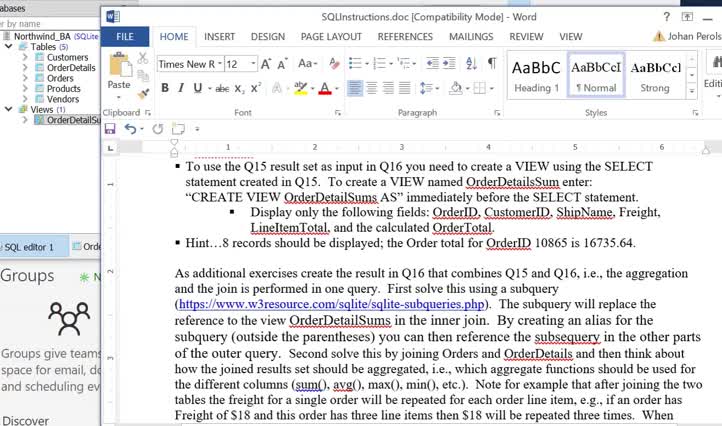Apply the Heading 1 style

click(x=536, y=75)
